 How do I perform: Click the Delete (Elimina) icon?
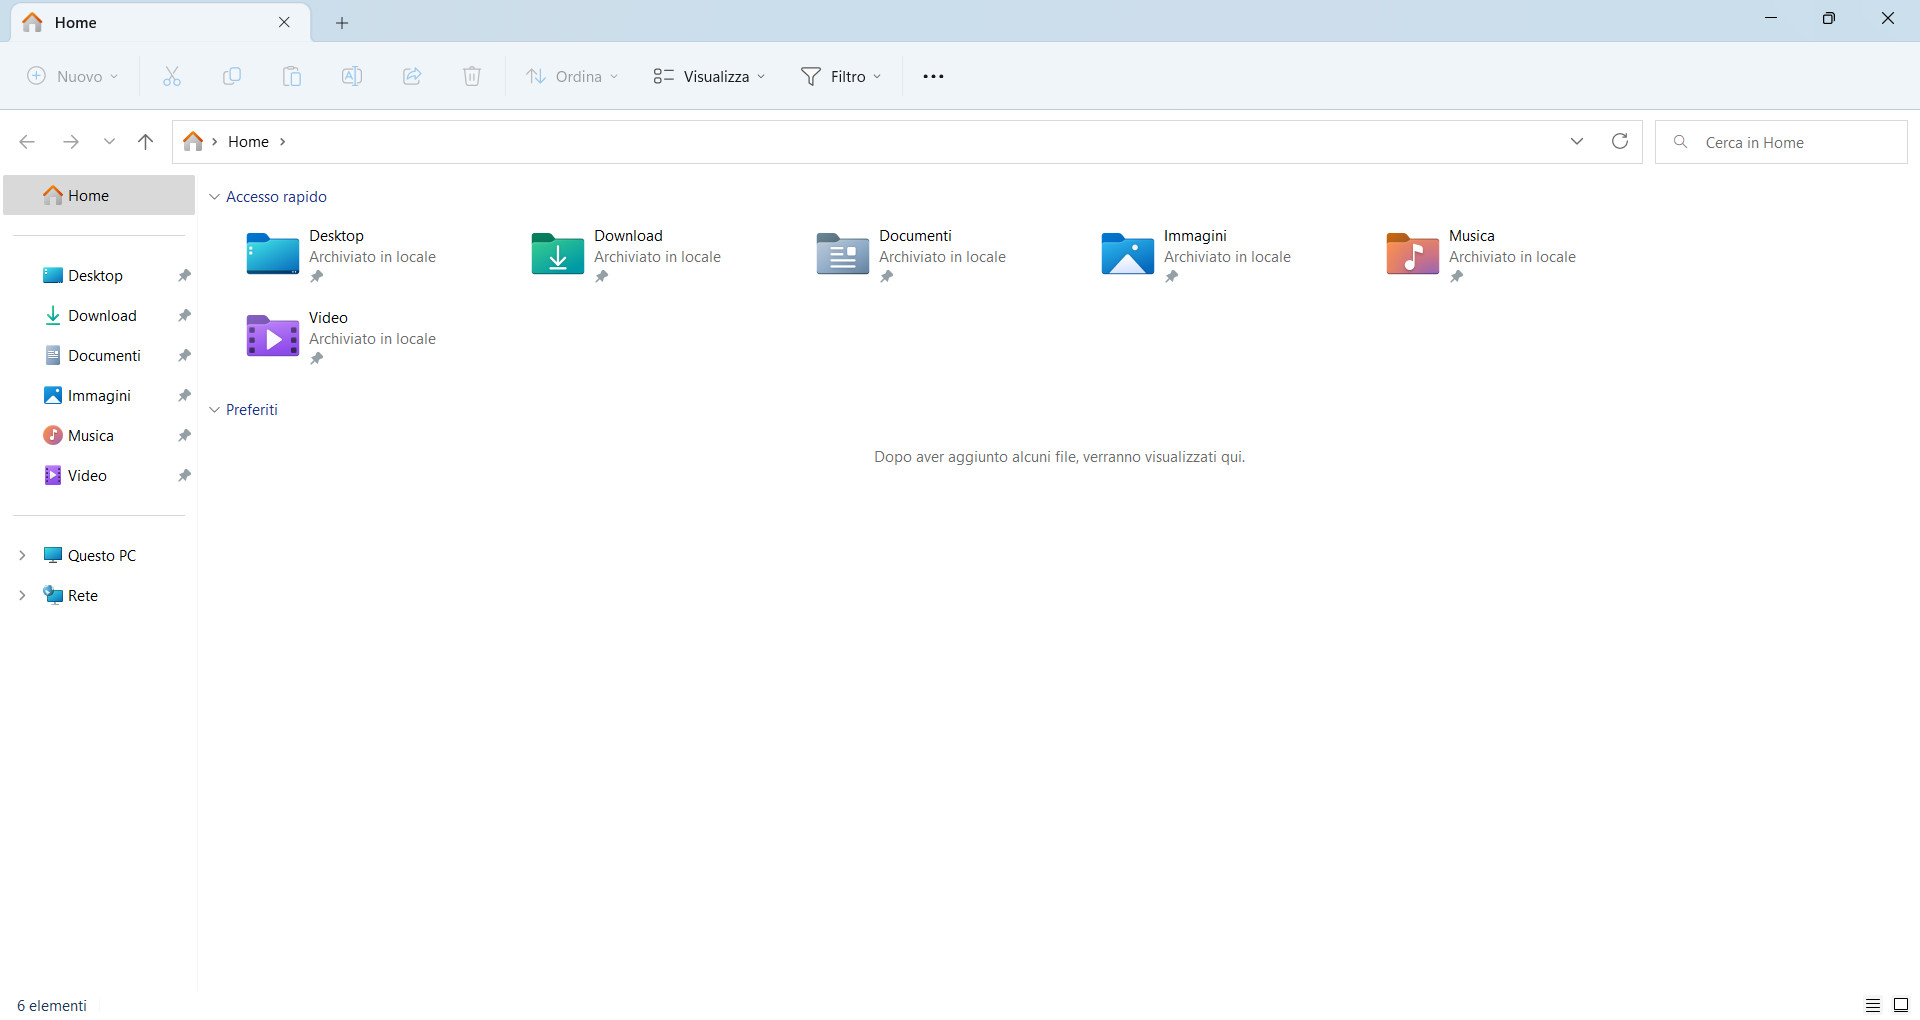tap(471, 76)
